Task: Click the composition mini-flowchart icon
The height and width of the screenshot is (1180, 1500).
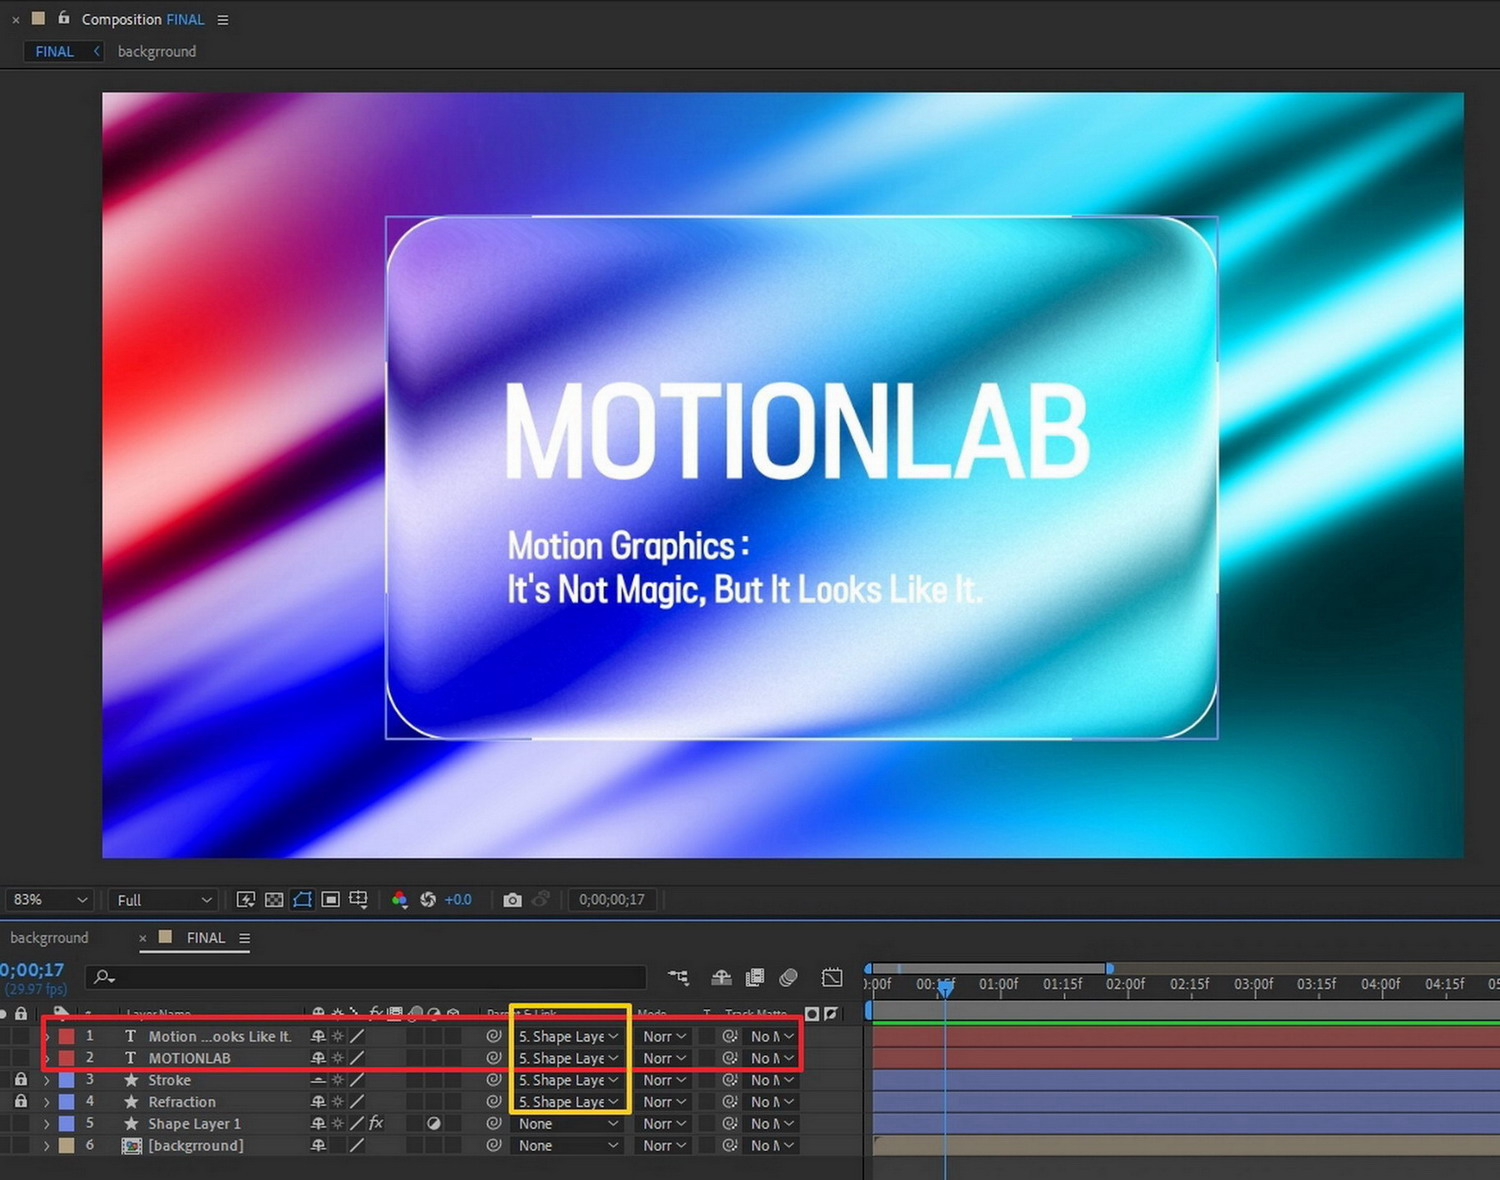Action: coord(678,977)
